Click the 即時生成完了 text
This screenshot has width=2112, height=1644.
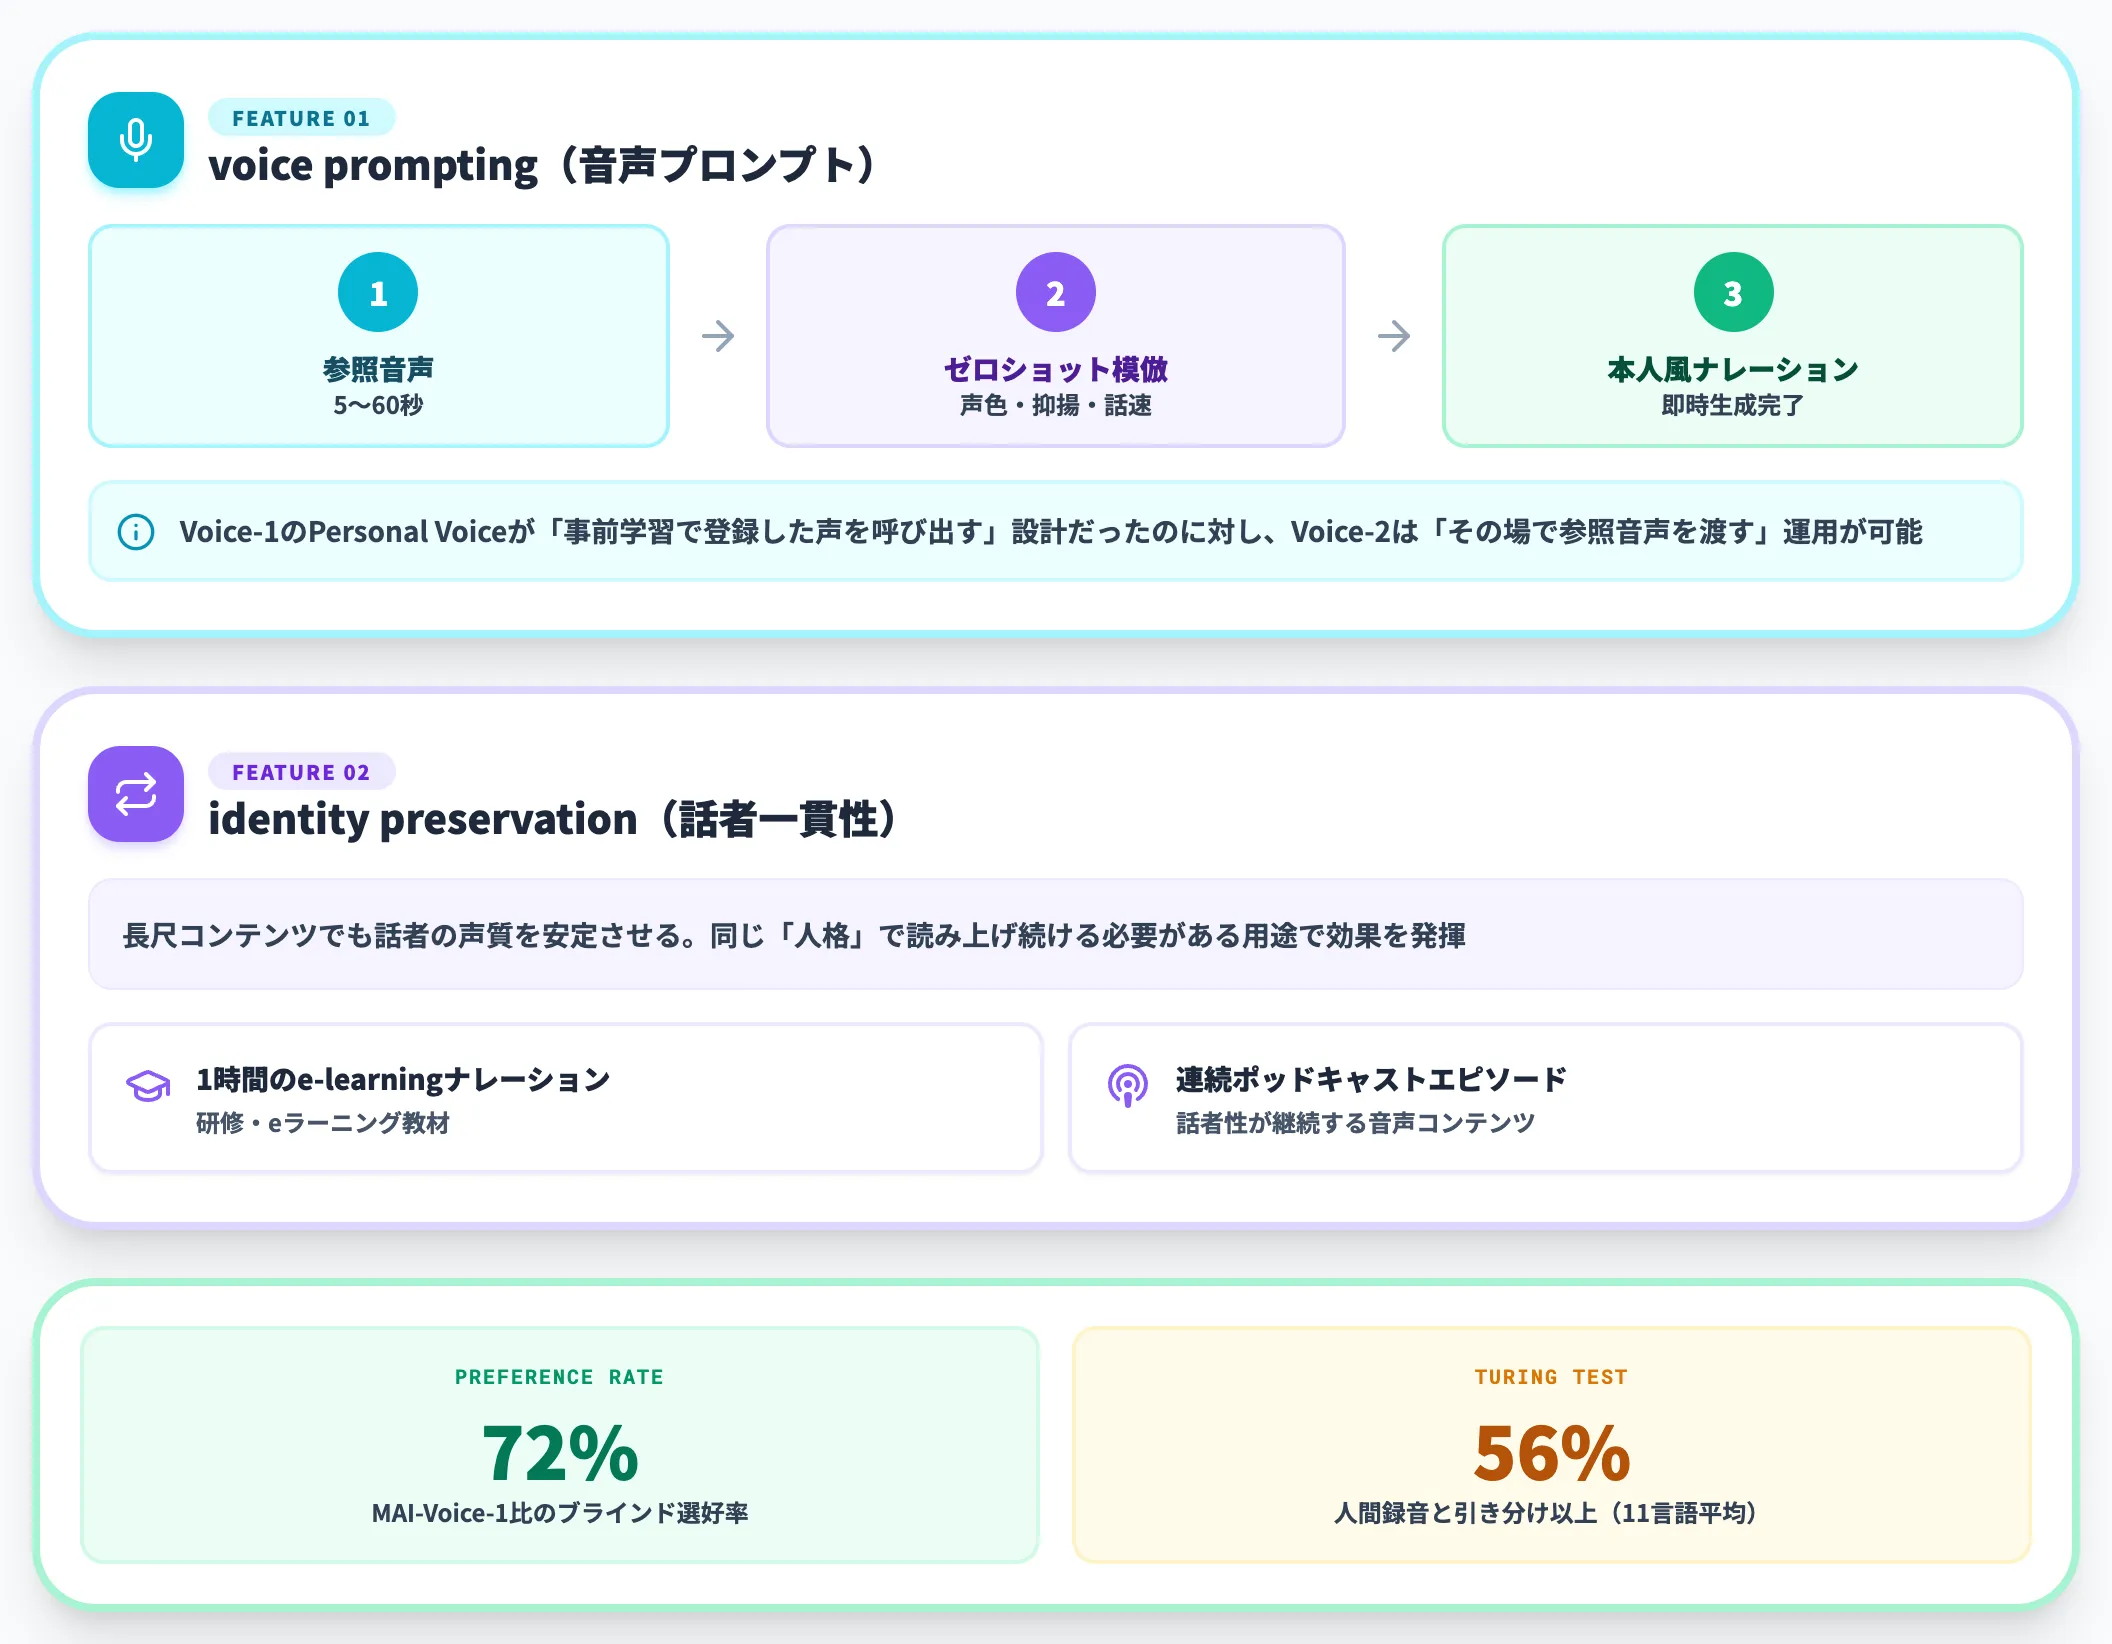pos(1733,405)
